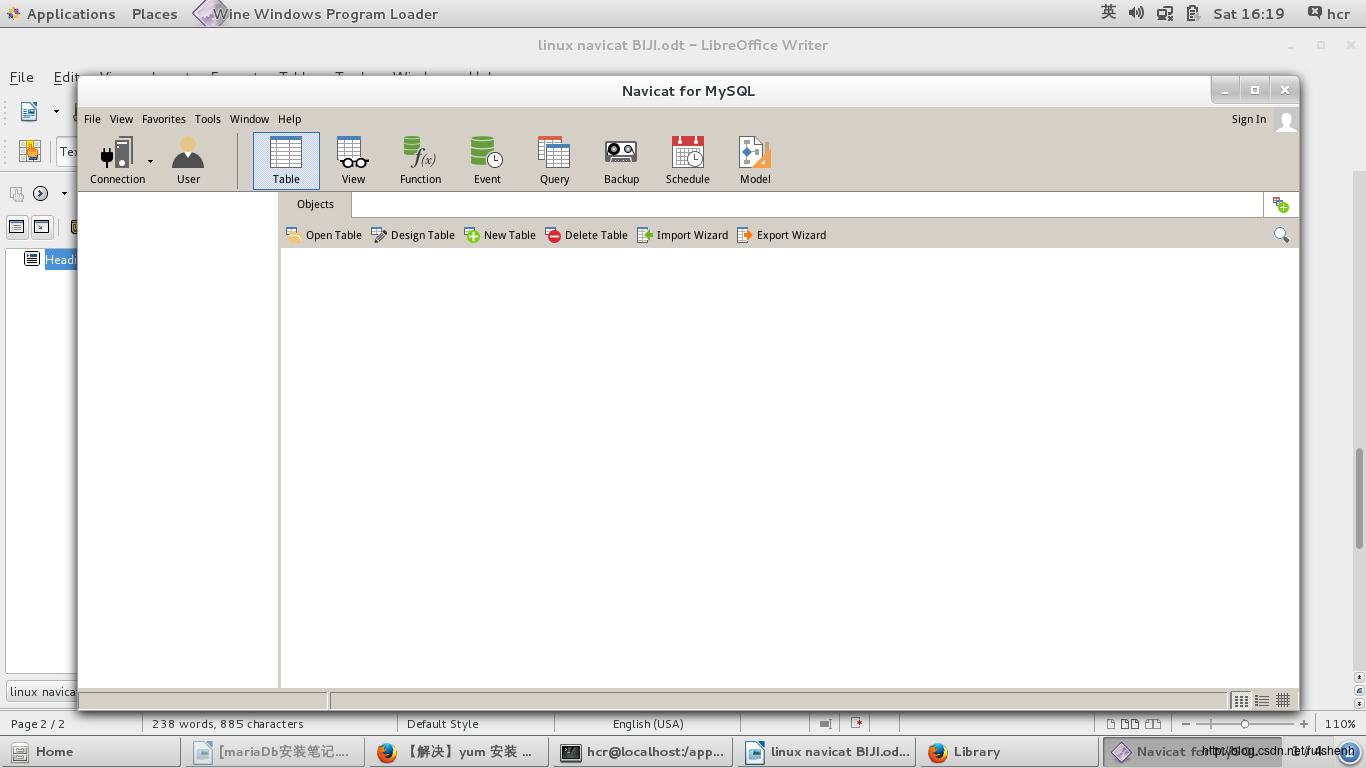Switch to the Objects tab
Viewport: 1366px width, 768px height.
pyautogui.click(x=315, y=204)
